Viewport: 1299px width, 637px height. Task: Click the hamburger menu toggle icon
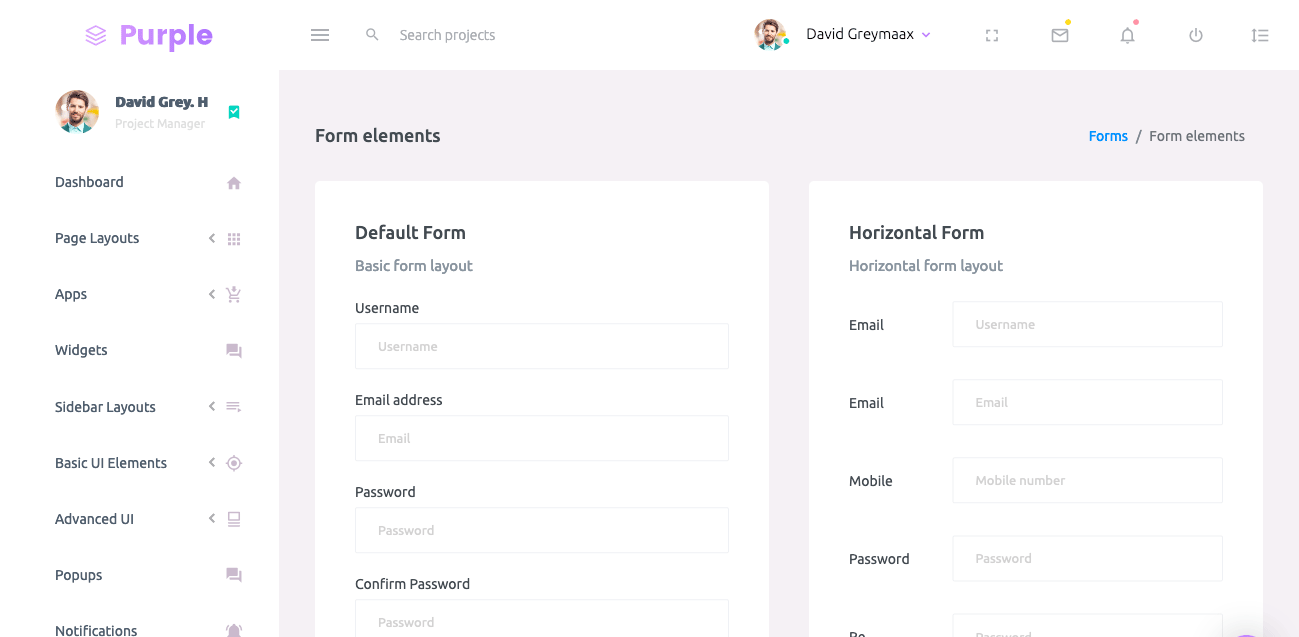(320, 35)
